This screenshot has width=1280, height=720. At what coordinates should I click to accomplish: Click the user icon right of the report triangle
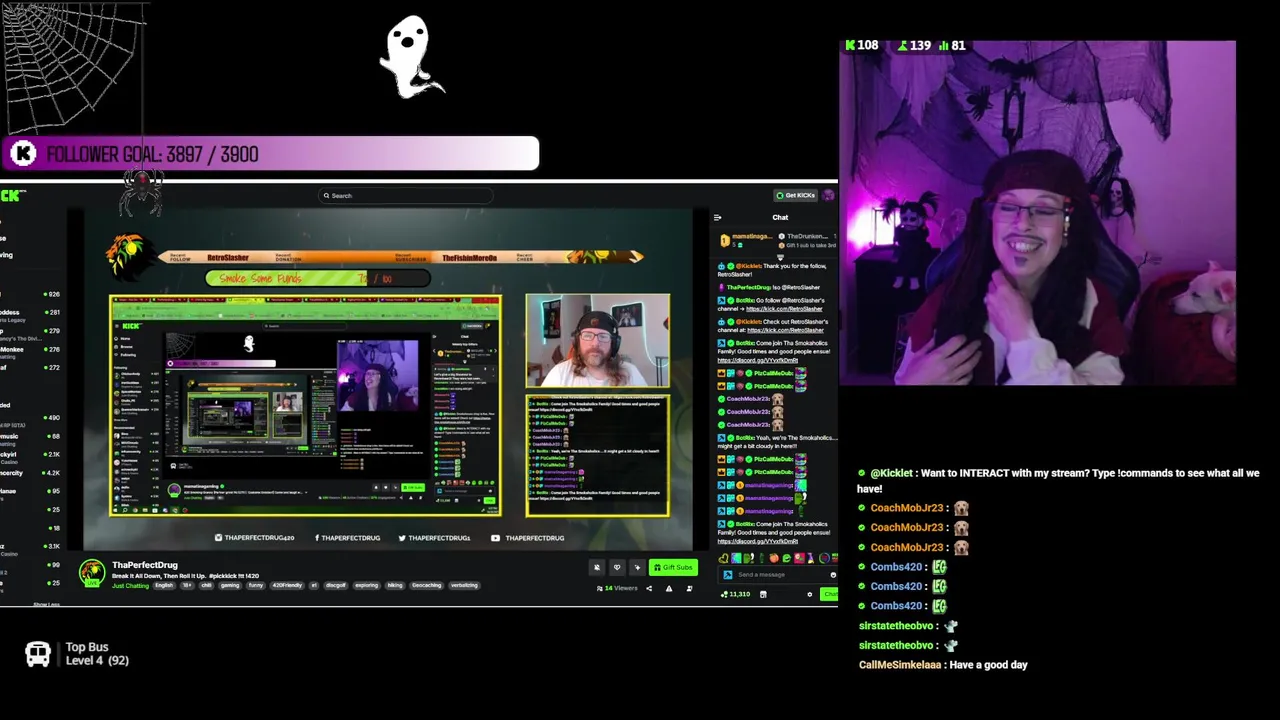point(690,588)
